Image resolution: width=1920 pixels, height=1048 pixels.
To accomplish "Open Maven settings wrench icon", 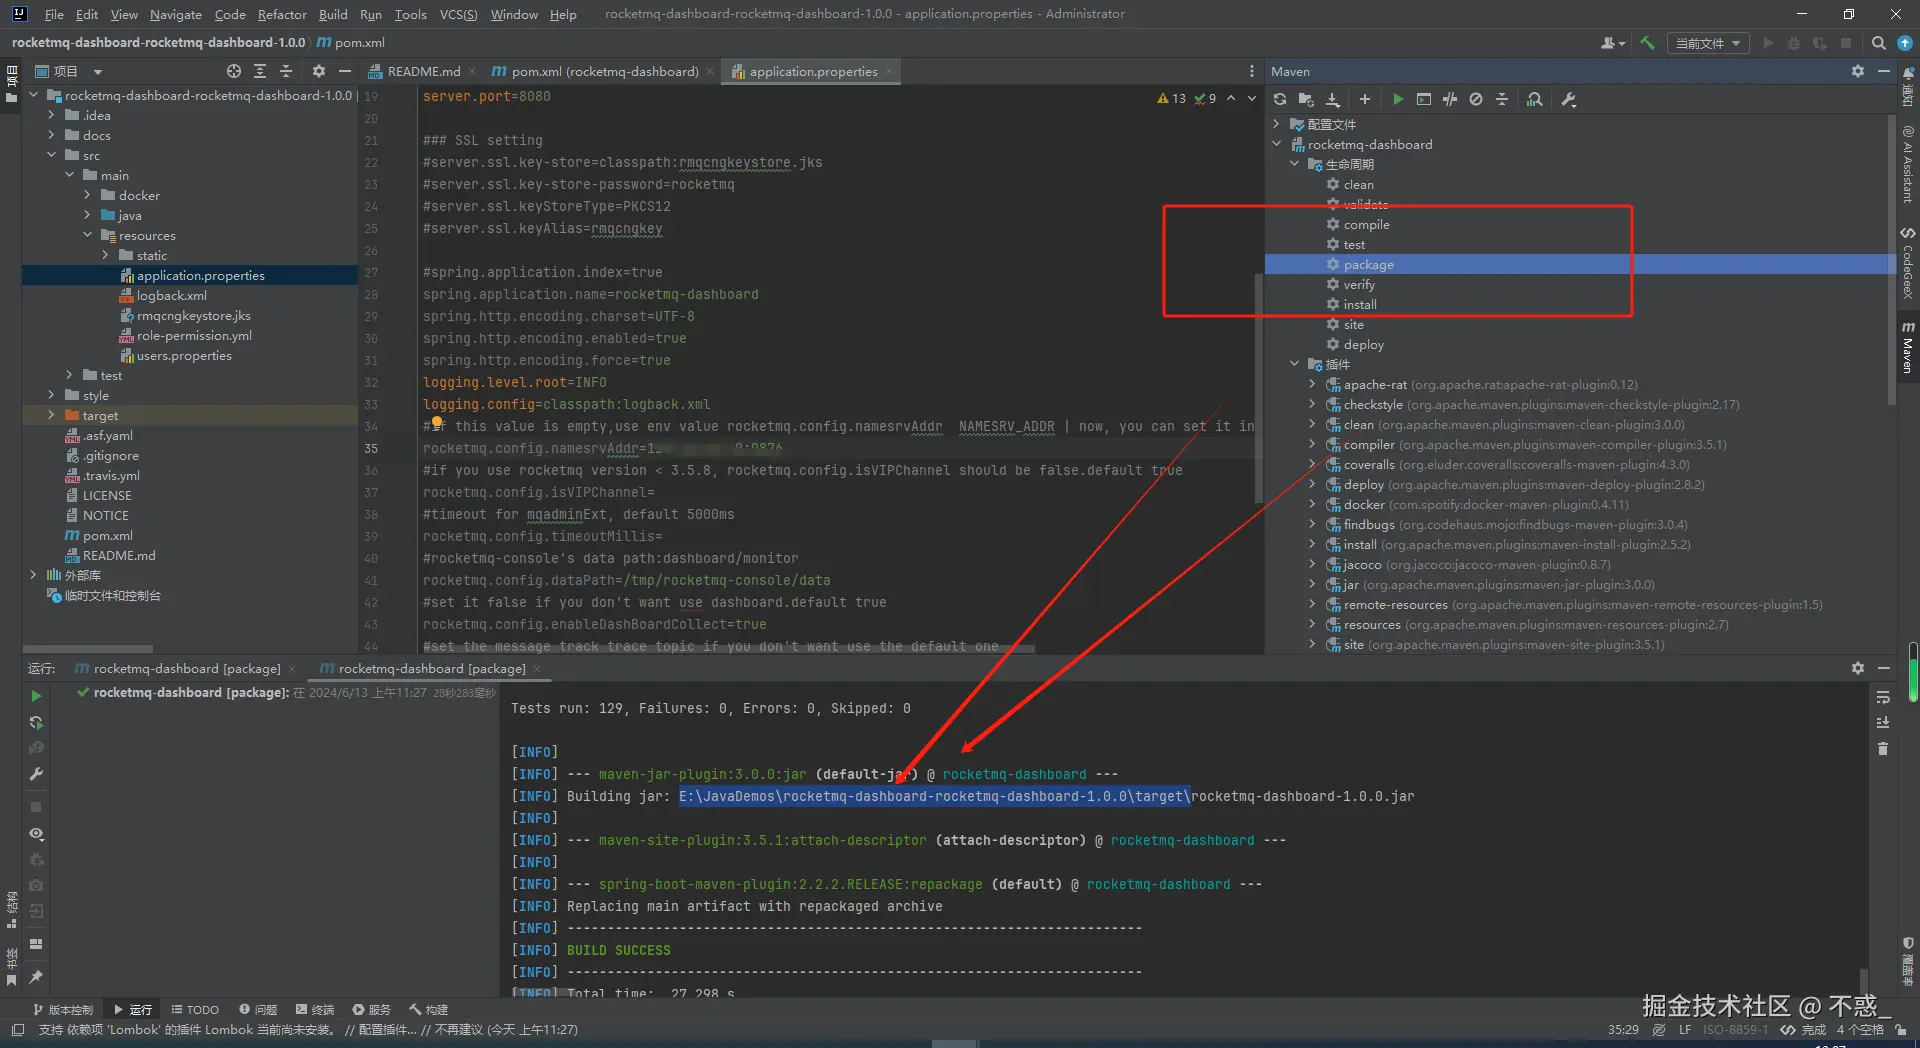I will [1568, 99].
